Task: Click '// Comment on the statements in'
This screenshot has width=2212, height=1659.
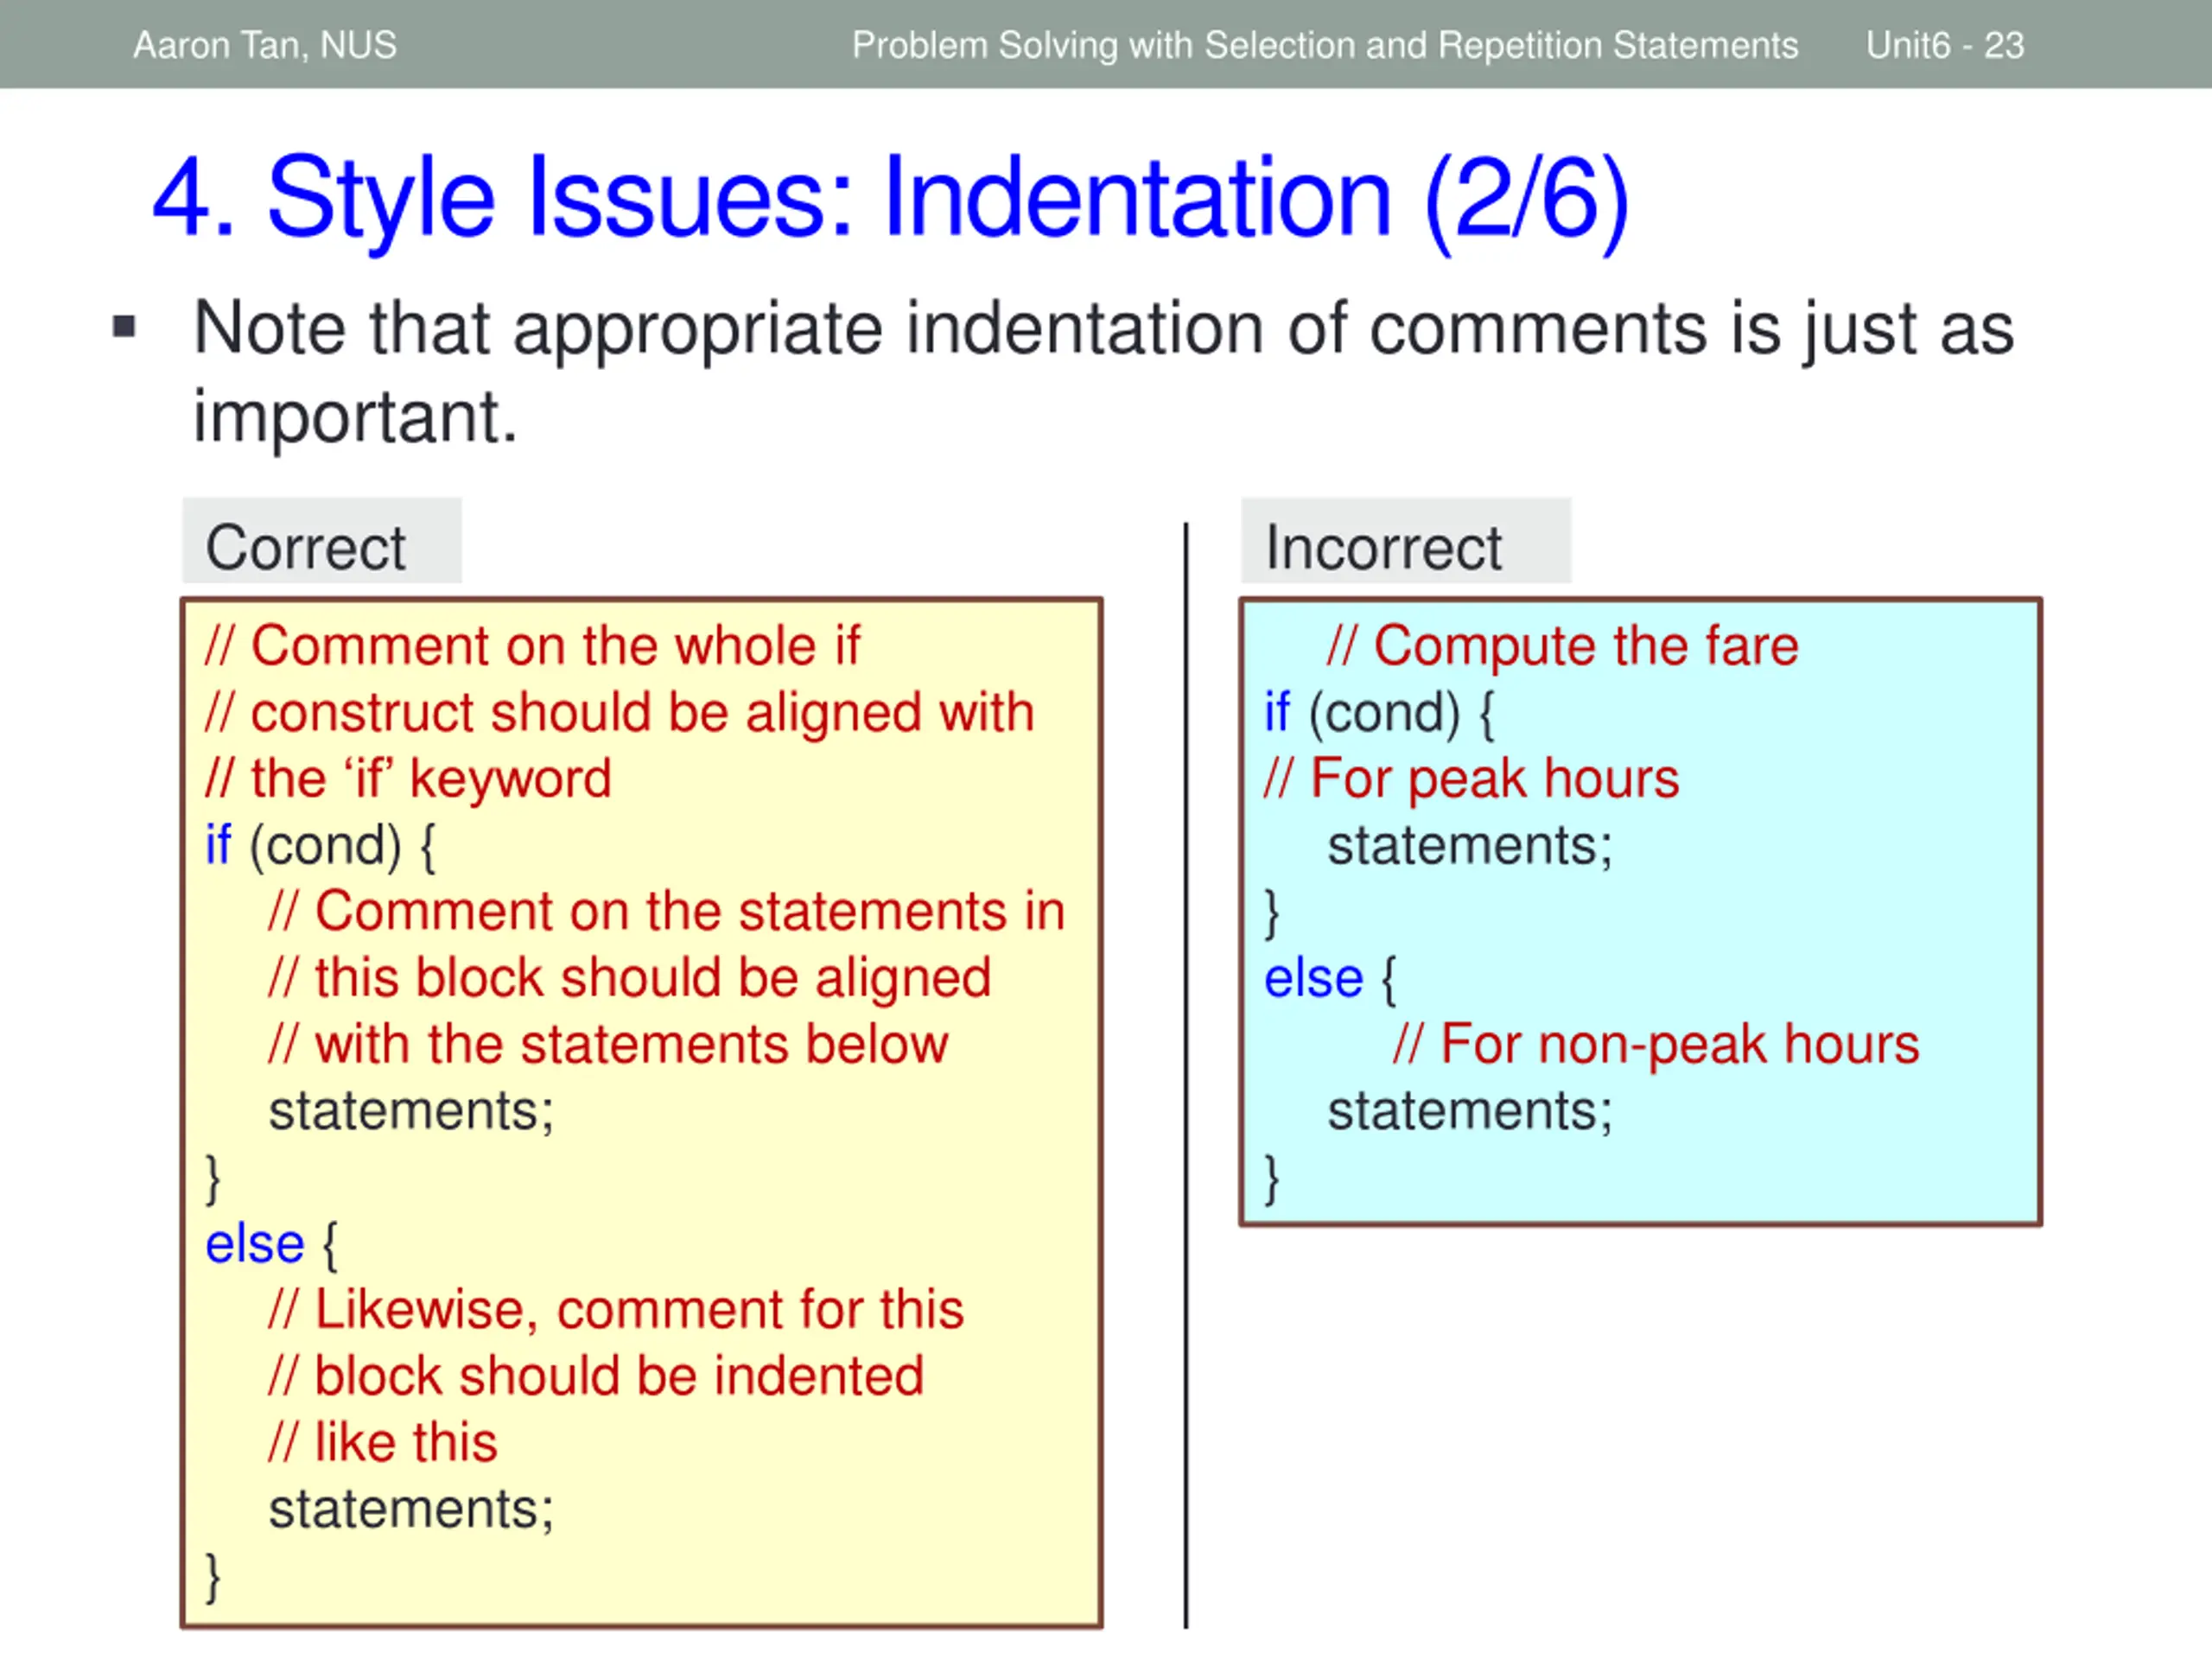Action: tap(667, 912)
